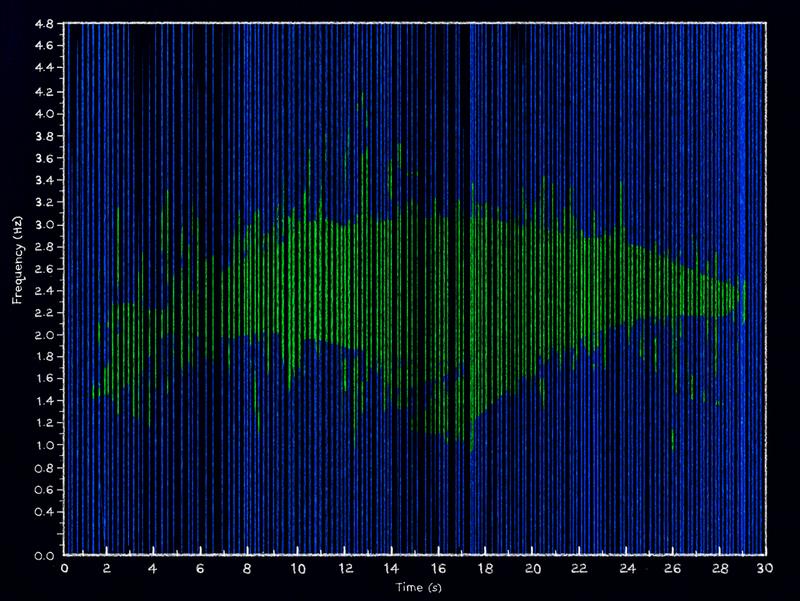
Task: Click the 0 tick label on time axis
Action: click(65, 569)
